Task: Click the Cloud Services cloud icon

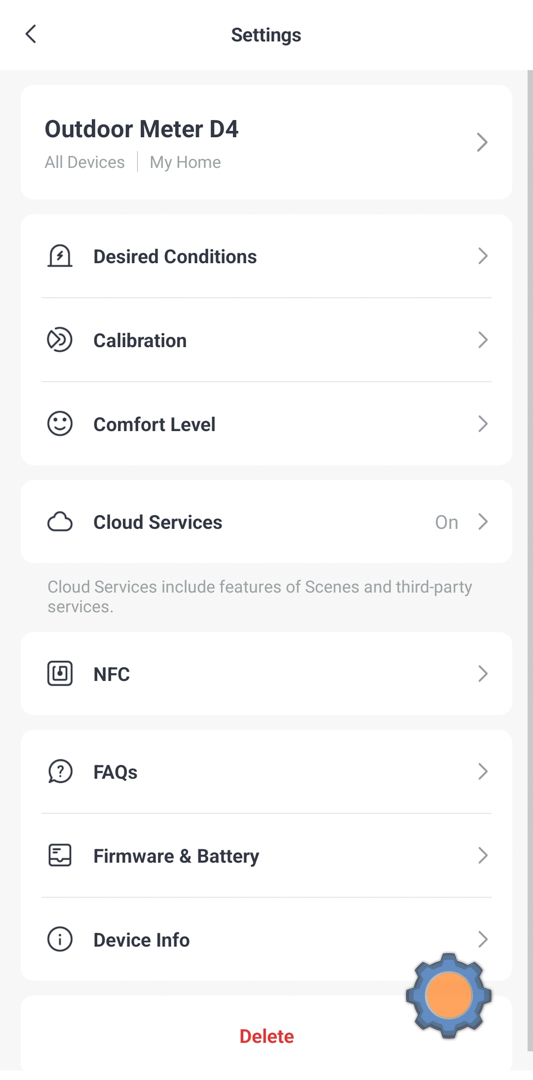Action: (60, 522)
